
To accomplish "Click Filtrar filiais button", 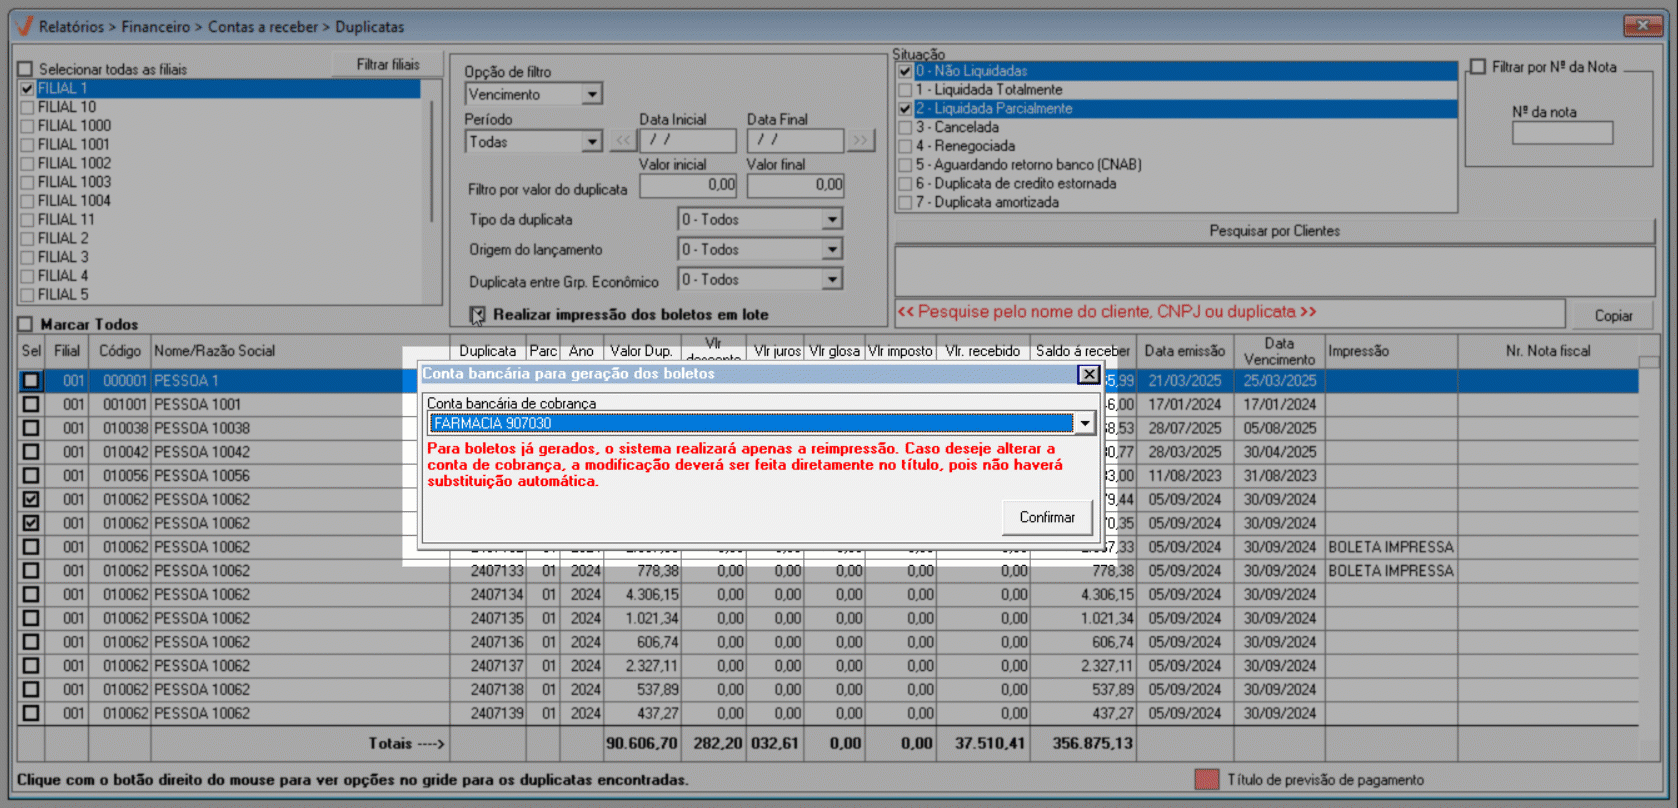I will point(388,65).
